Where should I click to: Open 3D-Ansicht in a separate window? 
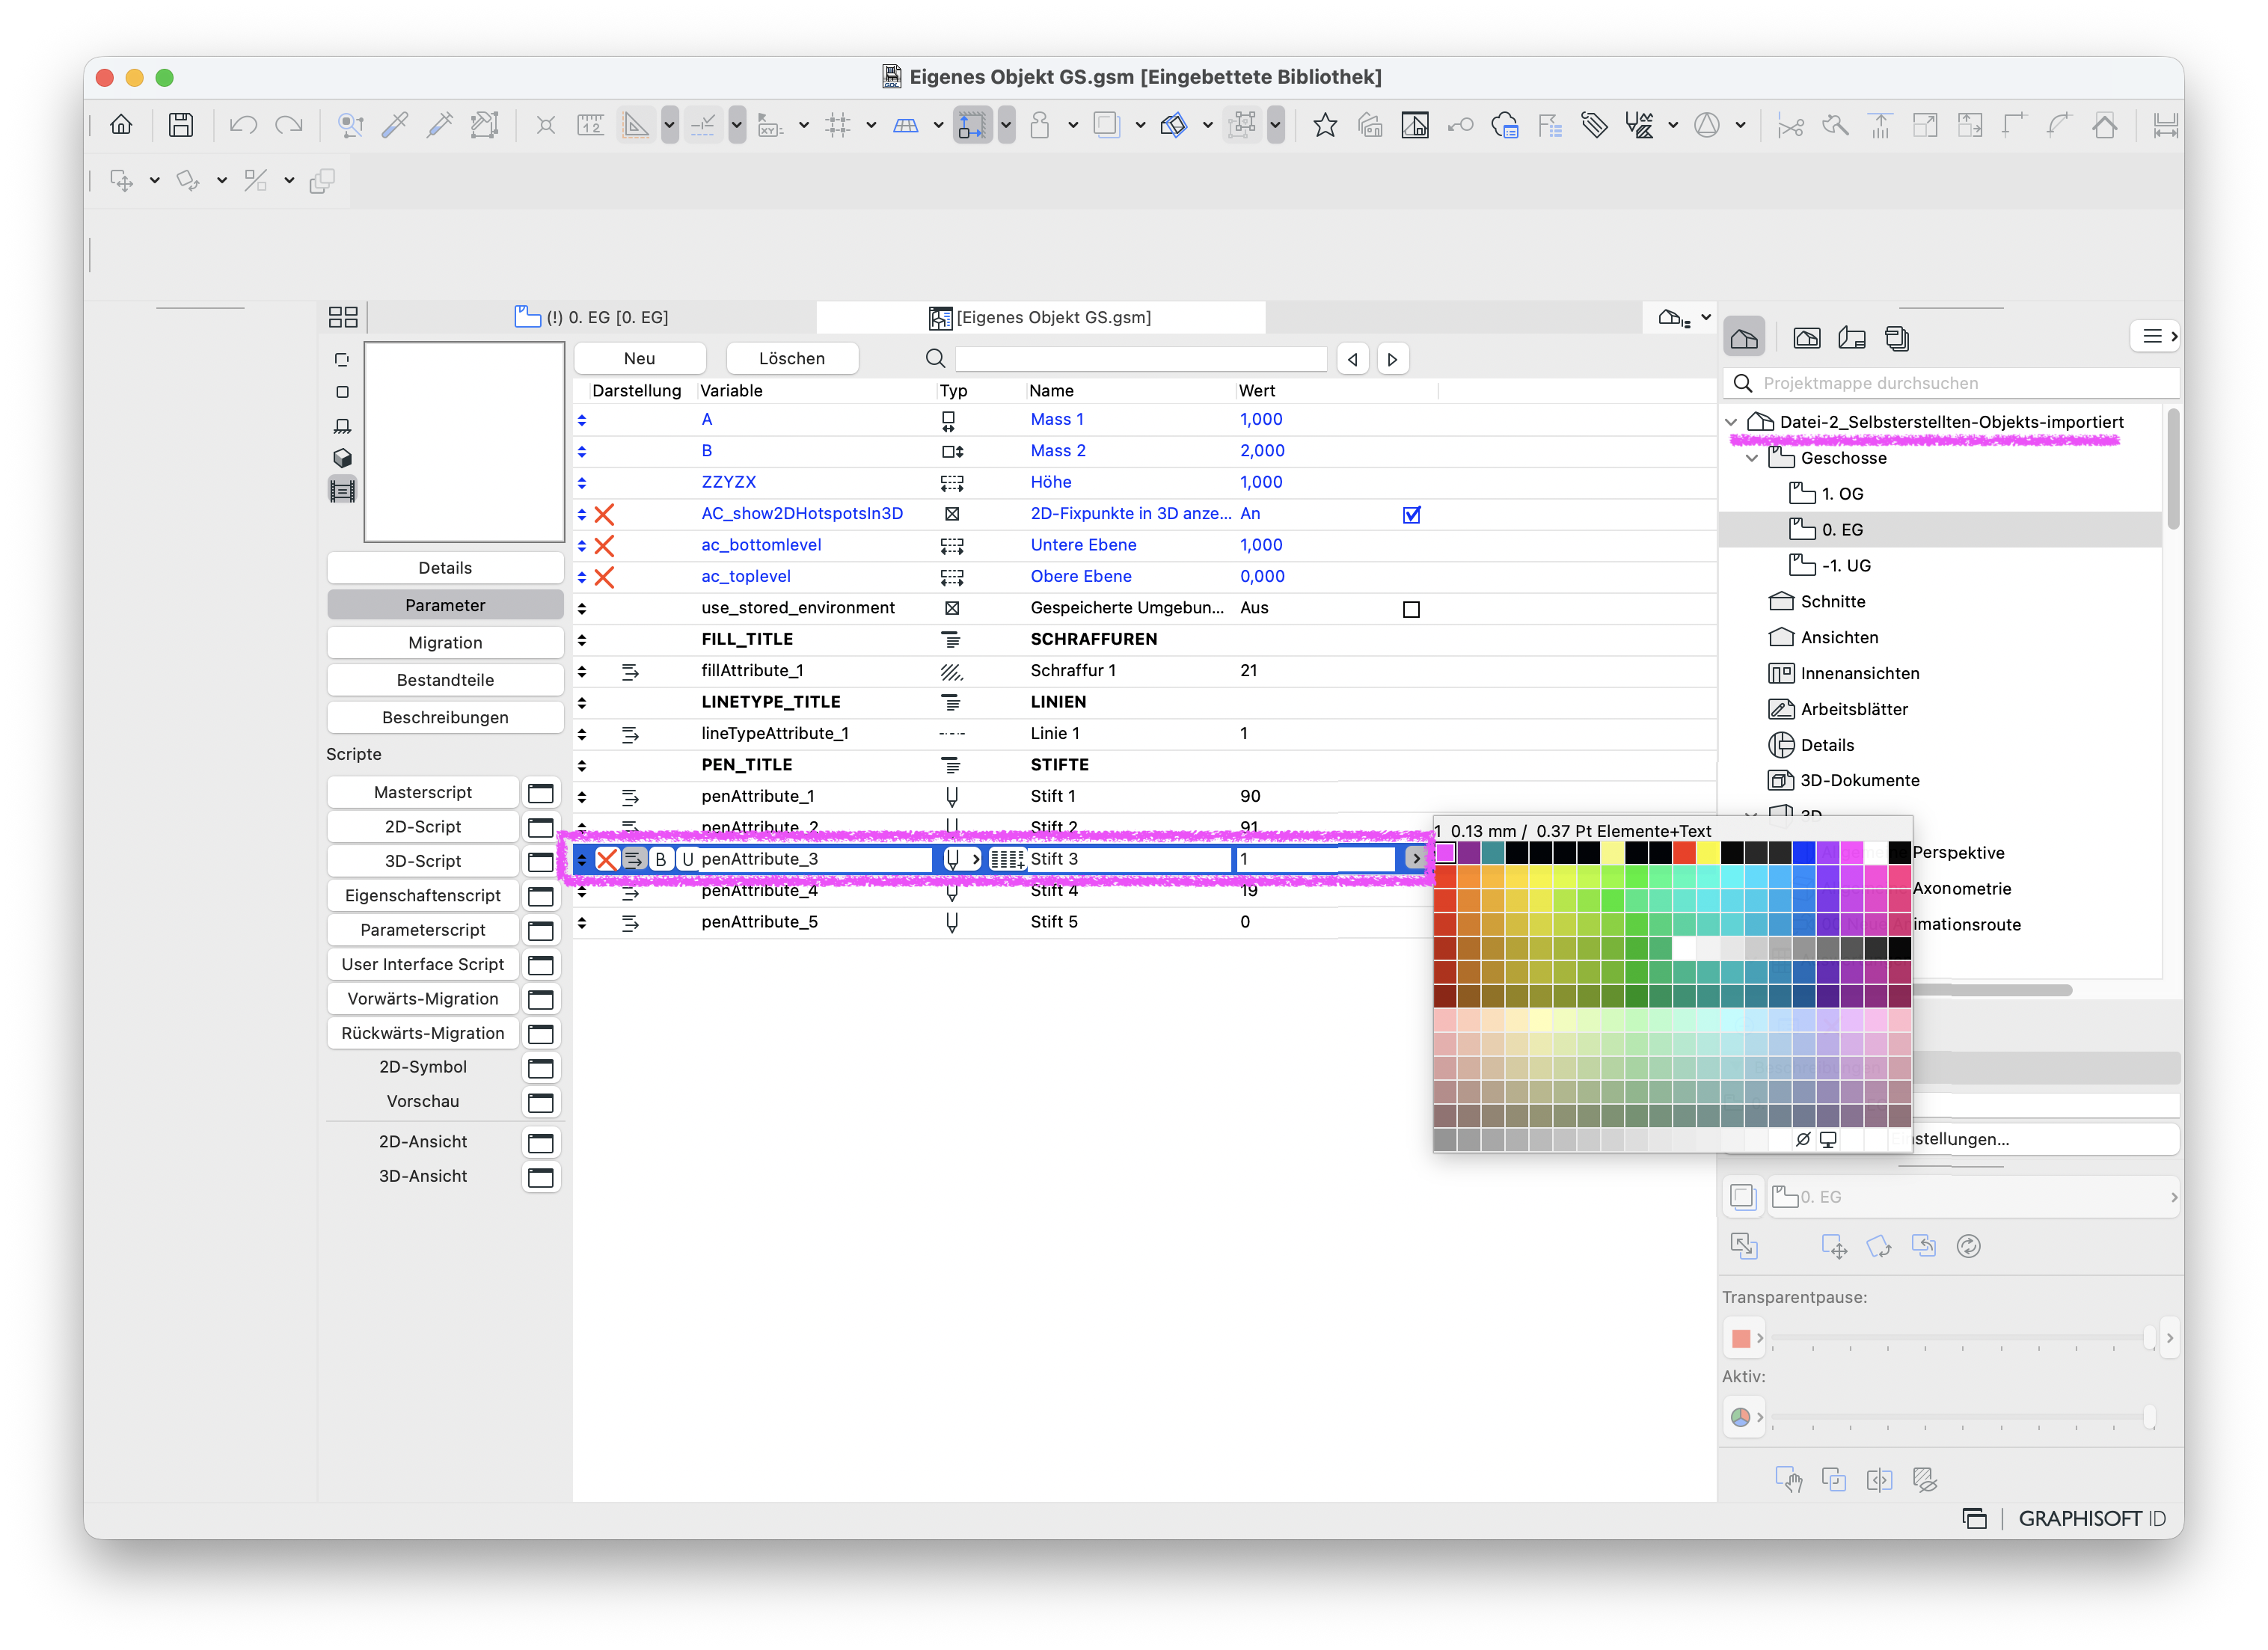point(541,1177)
